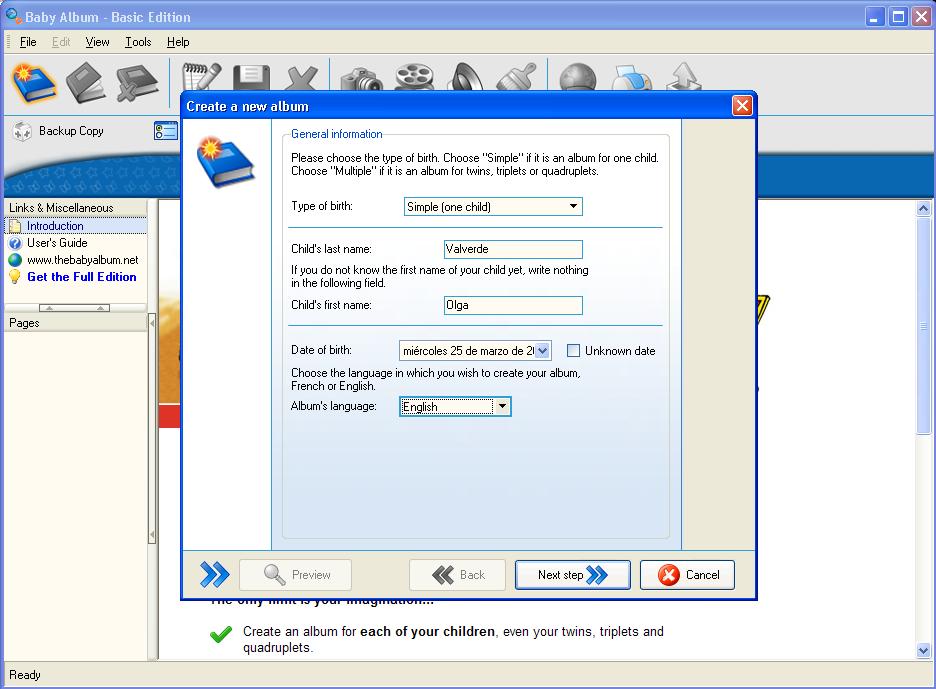Image resolution: width=936 pixels, height=689 pixels.
Task: Click the paintbrush toolbar icon
Action: [517, 76]
